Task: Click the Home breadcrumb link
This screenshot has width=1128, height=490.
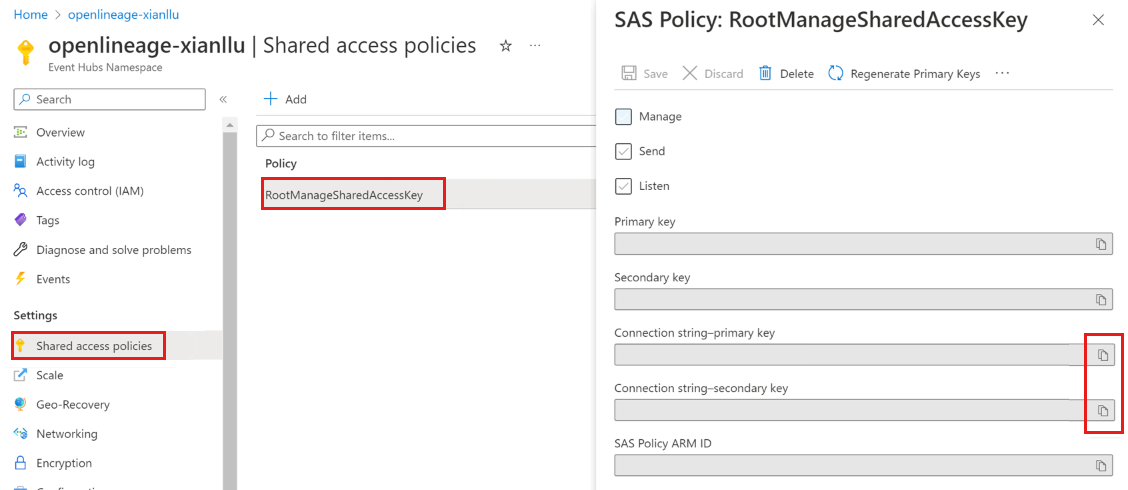Action: [30, 16]
